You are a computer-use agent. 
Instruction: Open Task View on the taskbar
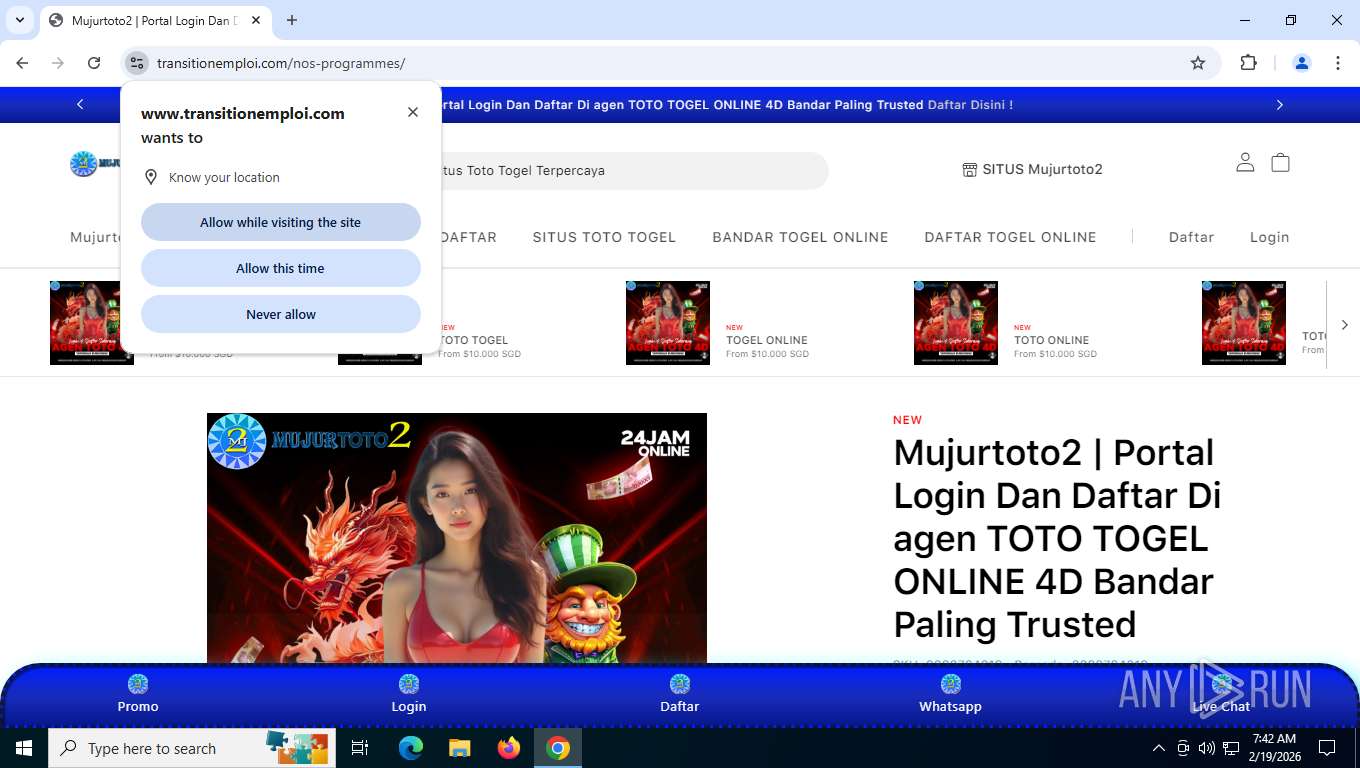(x=360, y=748)
